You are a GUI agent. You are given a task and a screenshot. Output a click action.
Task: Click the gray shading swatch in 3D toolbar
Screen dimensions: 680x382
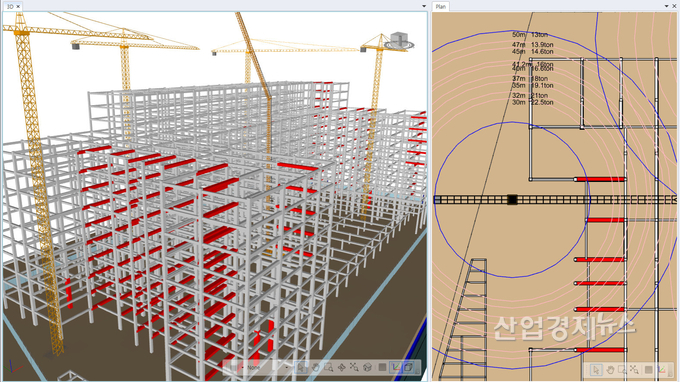point(382,367)
